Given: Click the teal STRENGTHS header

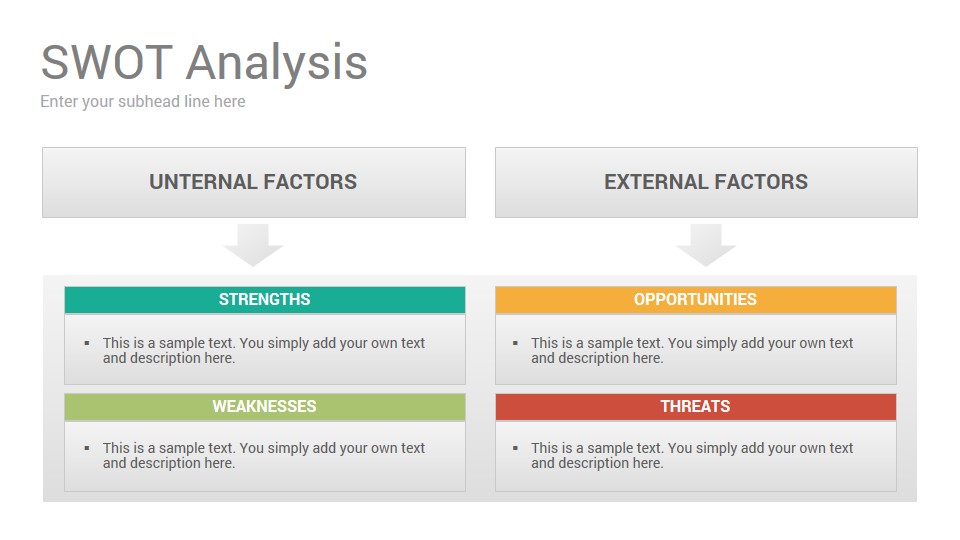Looking at the screenshot, I should (264, 299).
